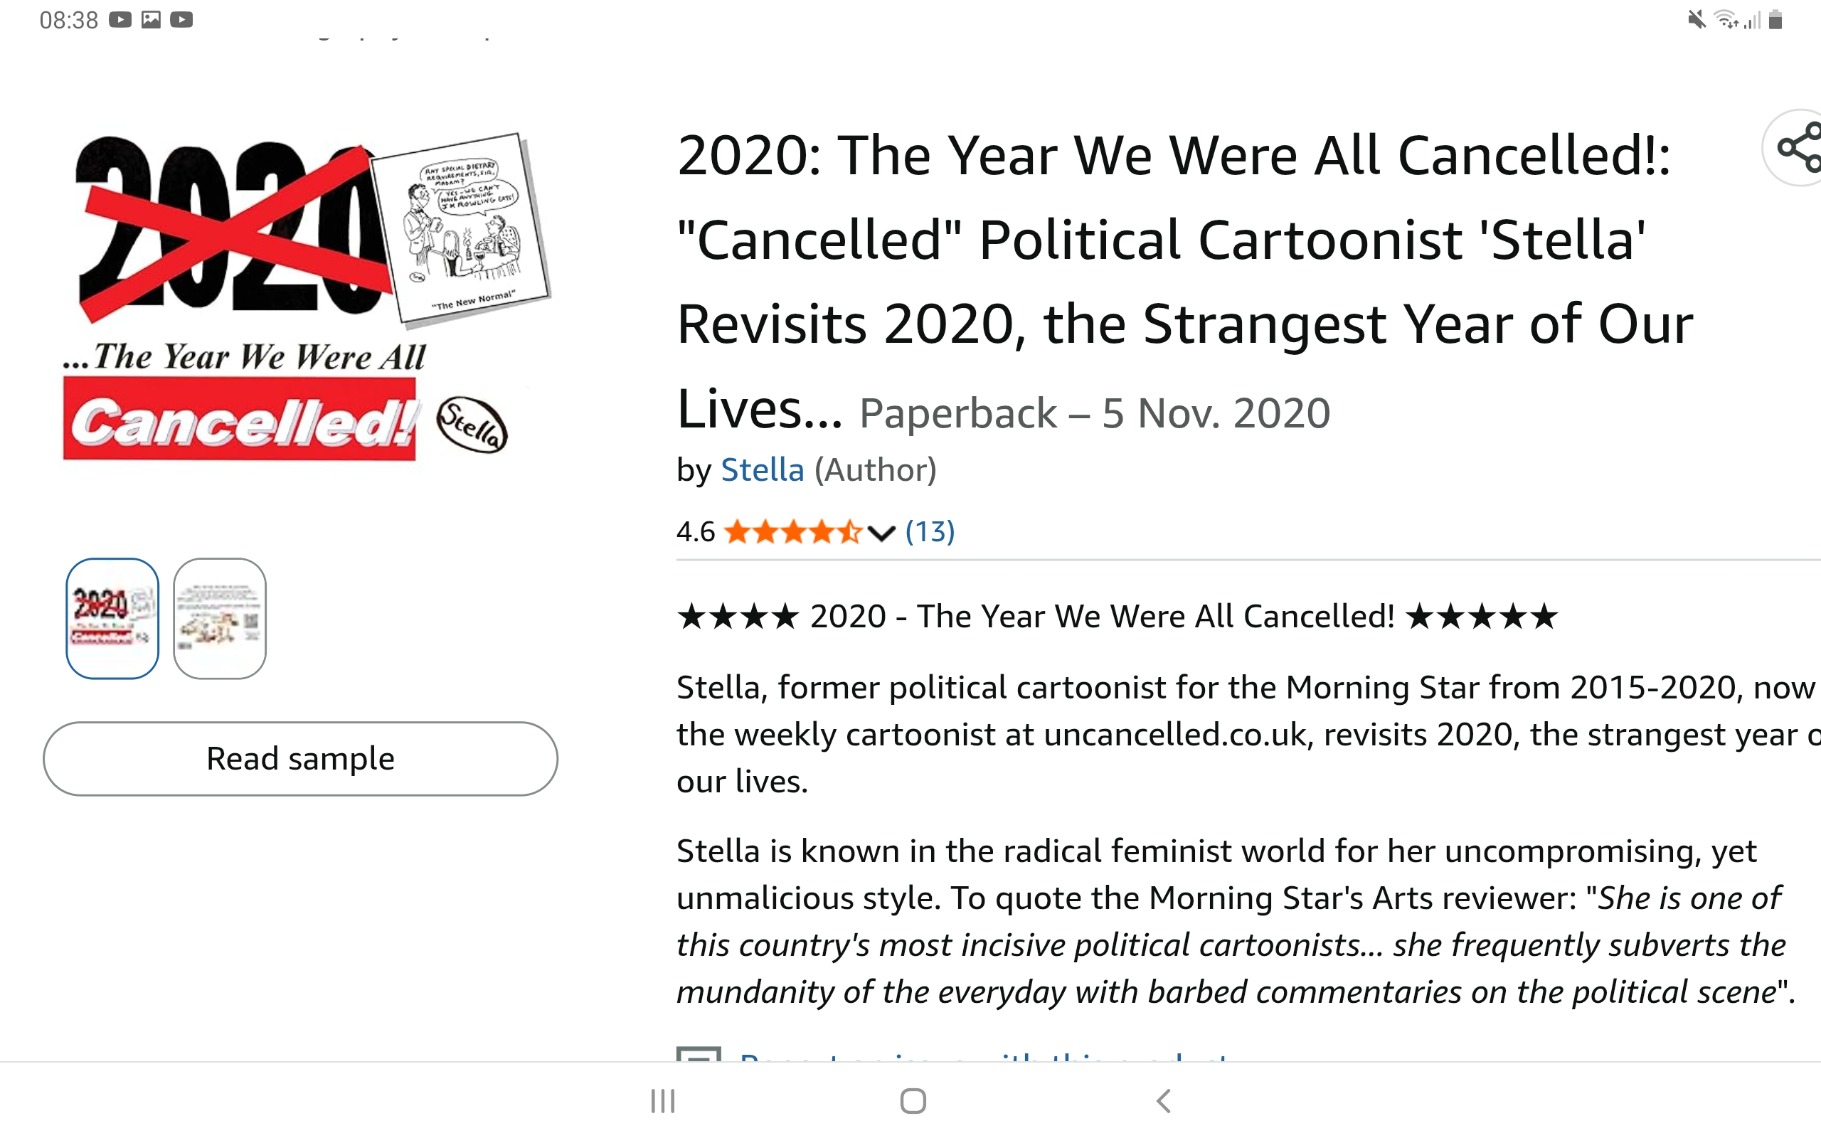The width and height of the screenshot is (1821, 1138).
Task: Tap the Android home navigation button
Action: click(x=912, y=1101)
